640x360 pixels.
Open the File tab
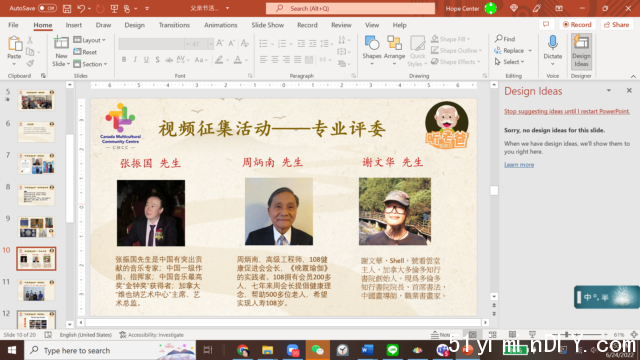(x=13, y=25)
